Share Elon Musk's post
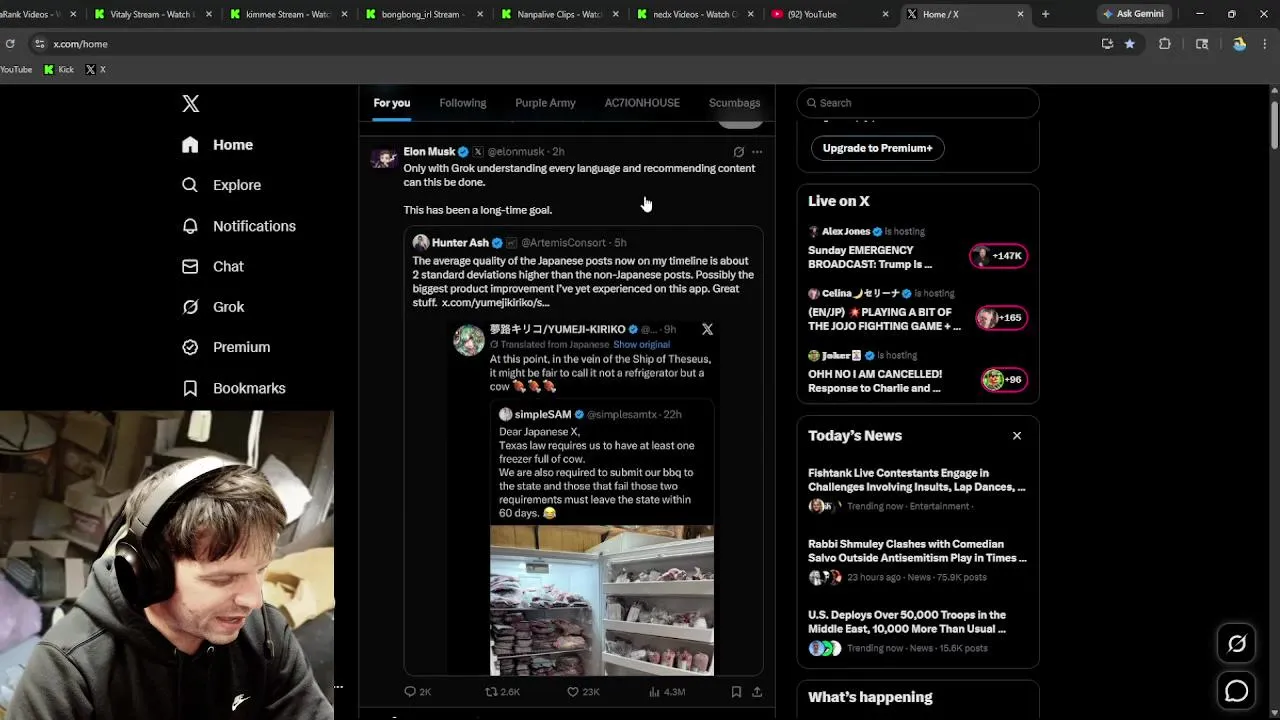 (757, 691)
